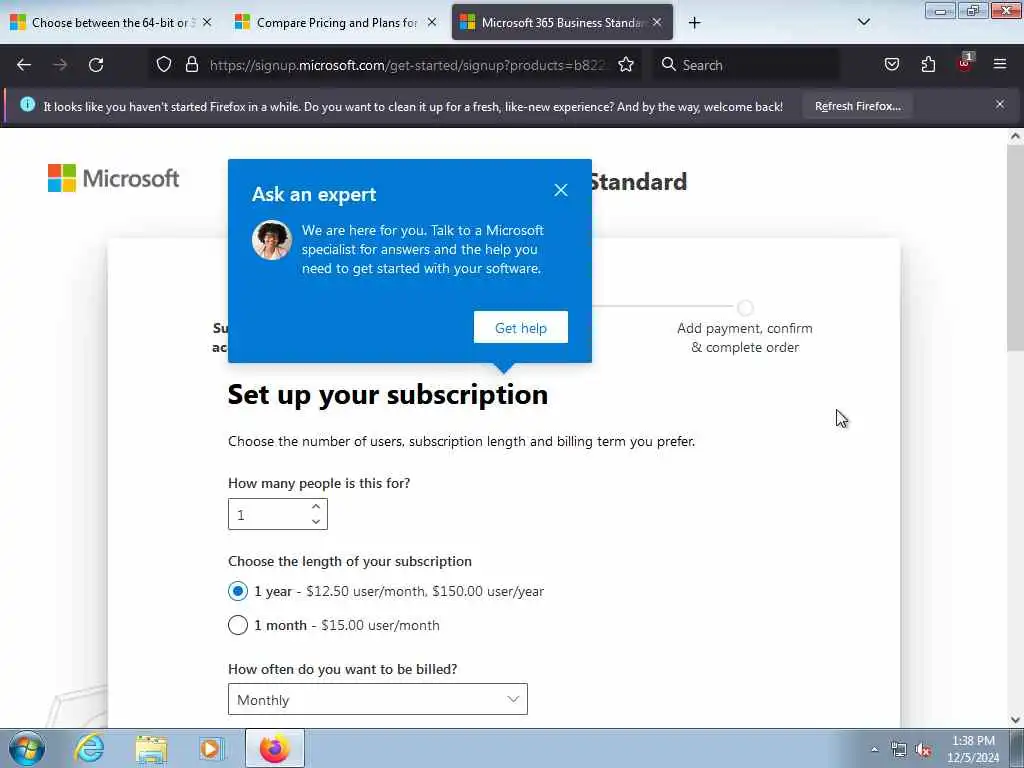The width and height of the screenshot is (1024, 768).
Task: Open a new browser tab
Action: (694, 23)
